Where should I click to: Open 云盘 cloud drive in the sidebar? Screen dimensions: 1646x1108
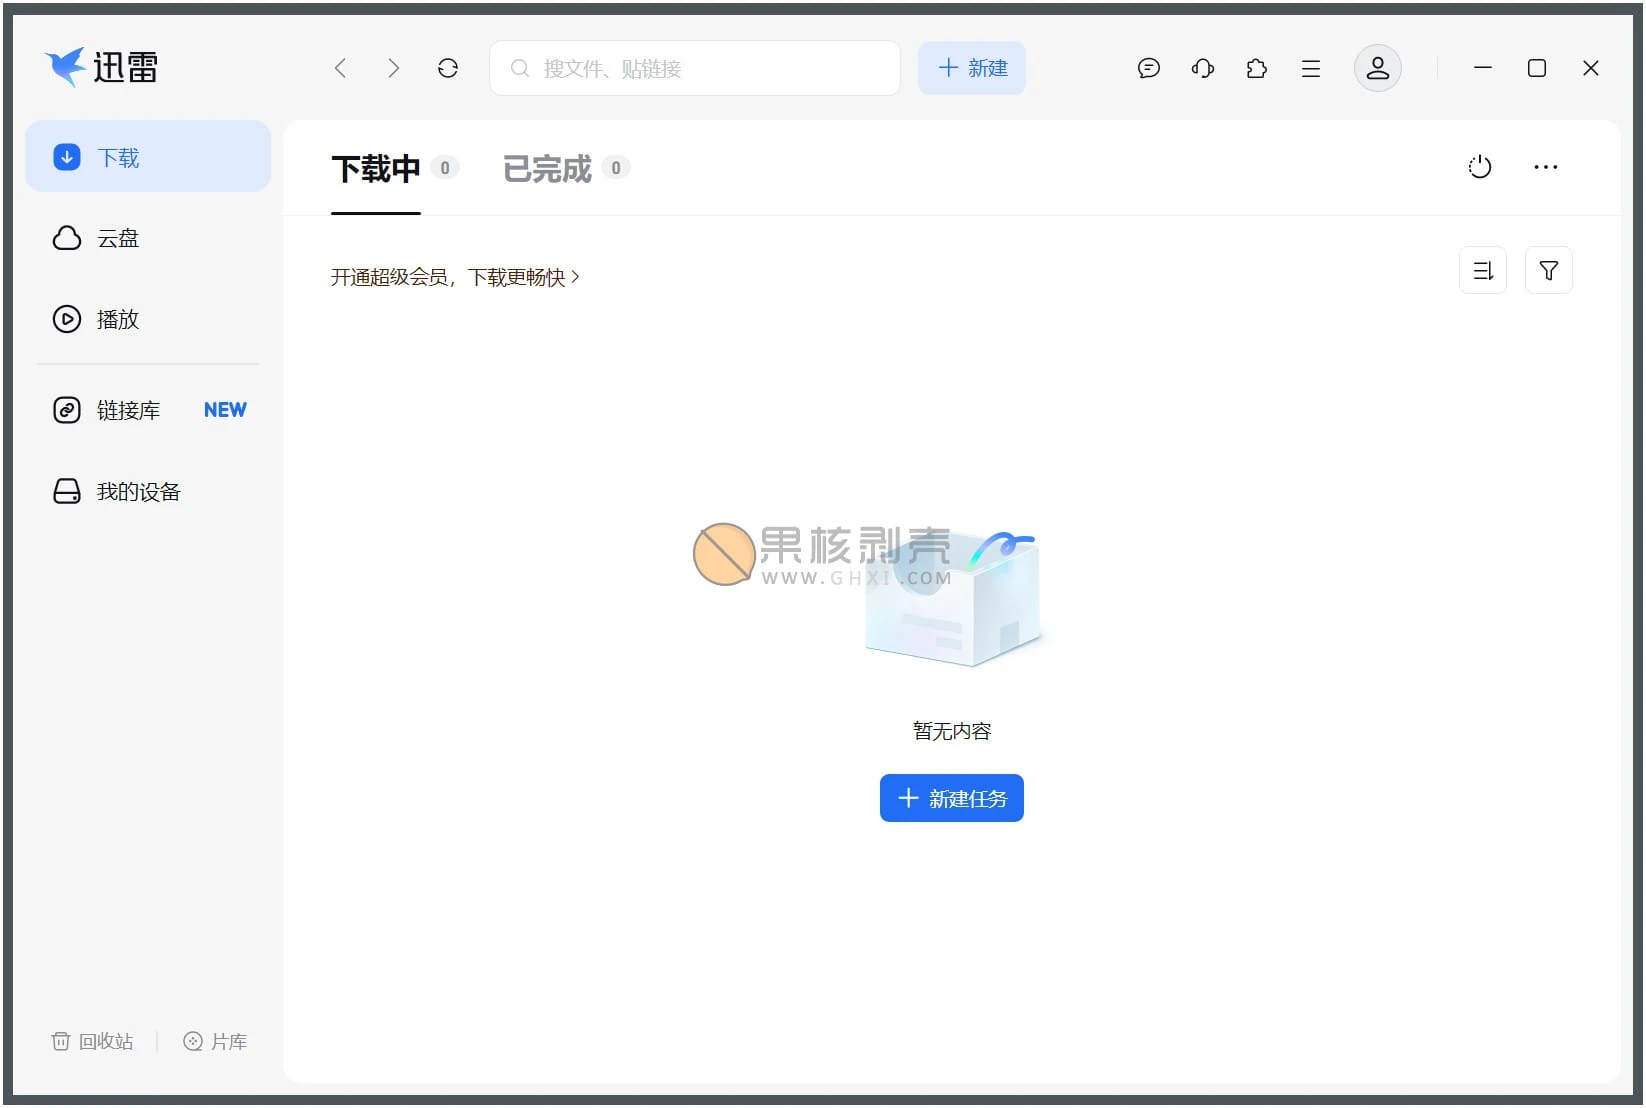148,238
